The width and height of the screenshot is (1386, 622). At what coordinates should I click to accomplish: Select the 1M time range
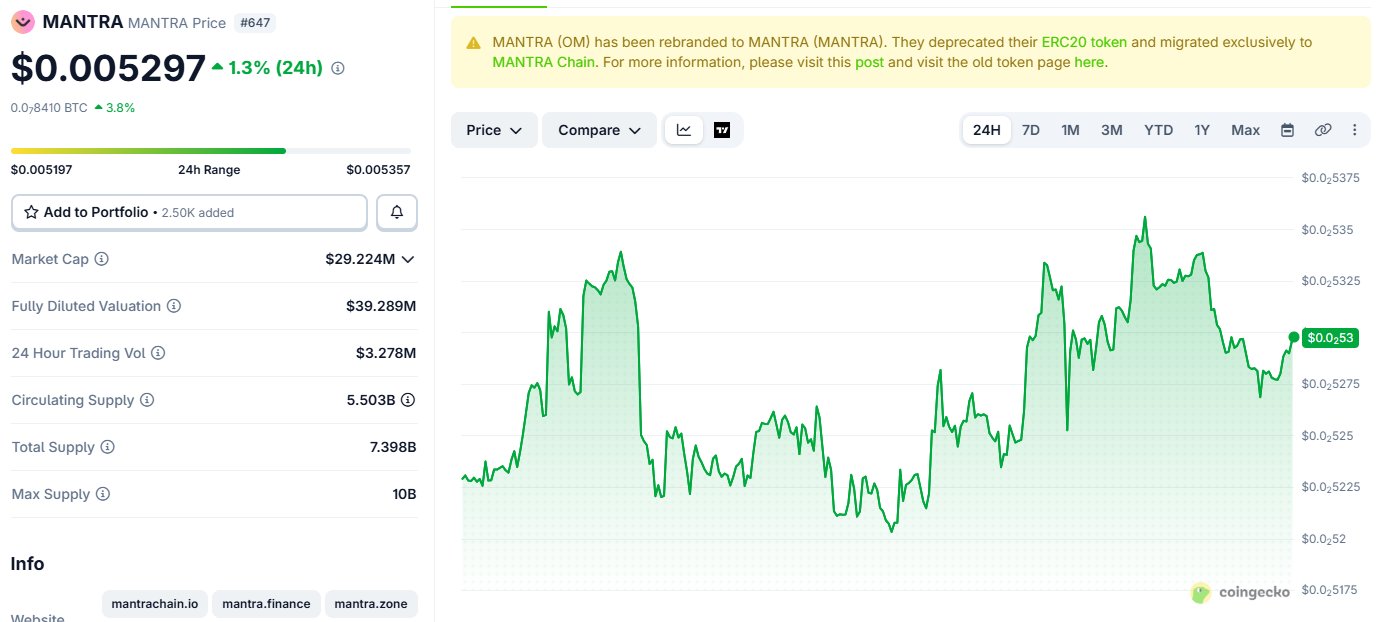click(1070, 130)
